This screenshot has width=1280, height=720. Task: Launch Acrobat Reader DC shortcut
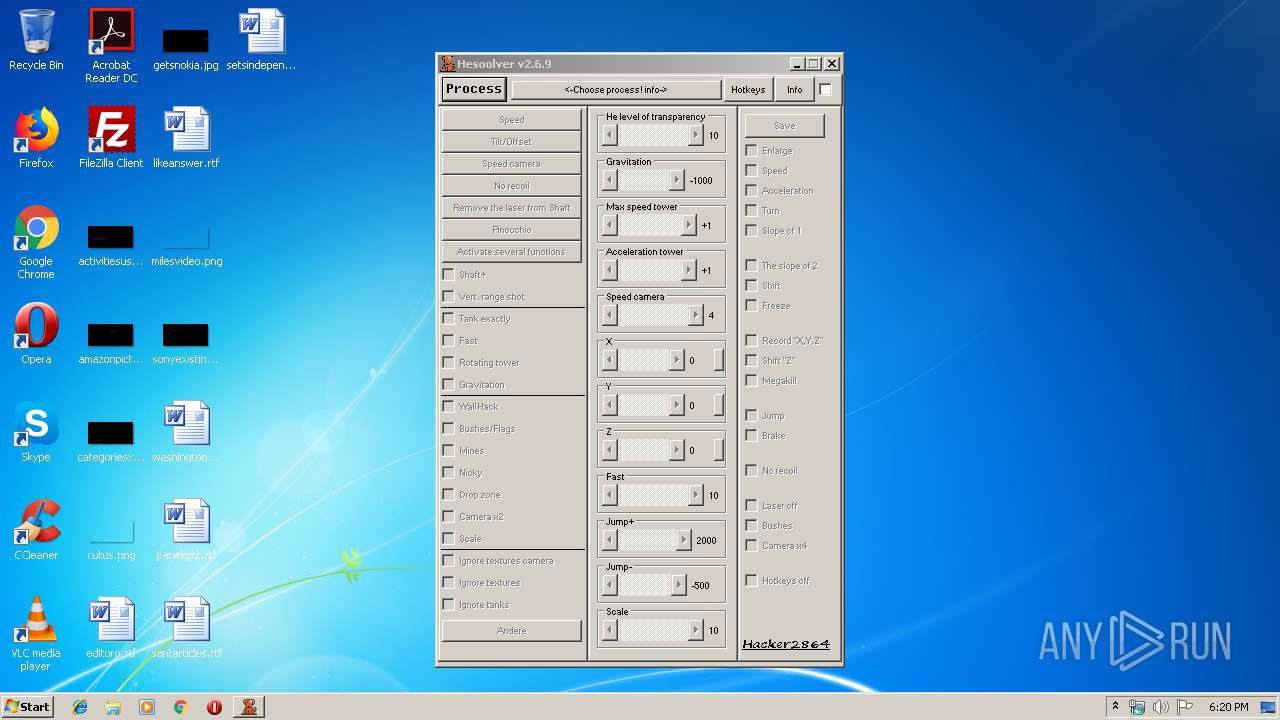point(111,46)
